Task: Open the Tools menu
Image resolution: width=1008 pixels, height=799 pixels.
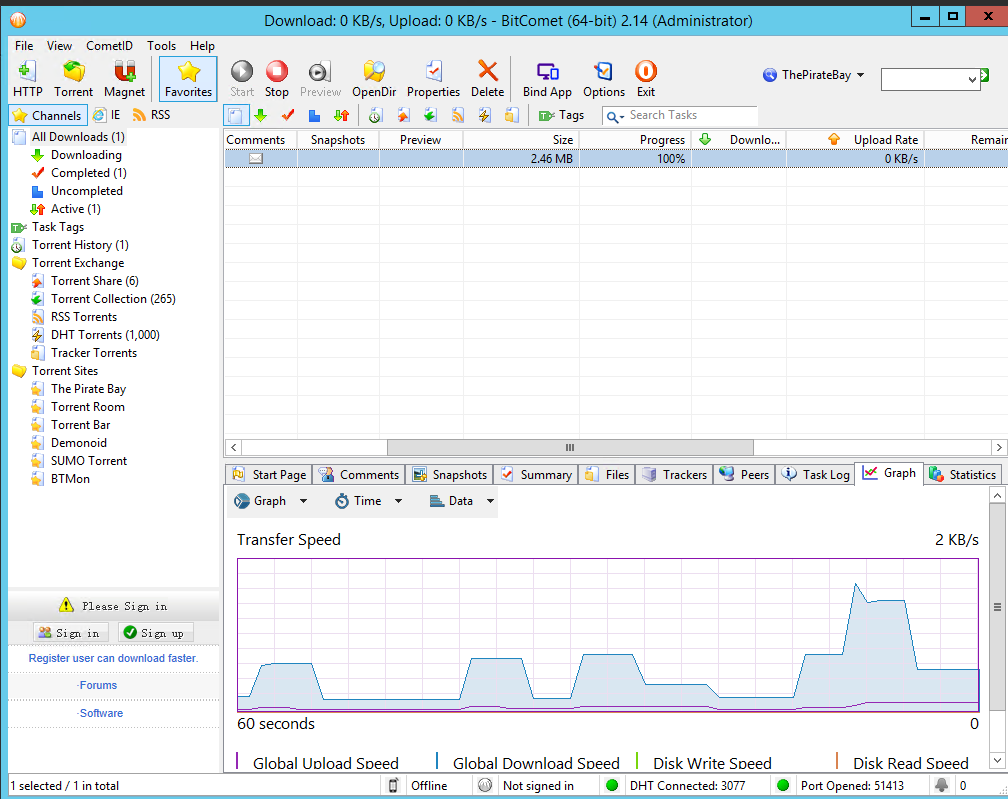Action: (x=161, y=46)
